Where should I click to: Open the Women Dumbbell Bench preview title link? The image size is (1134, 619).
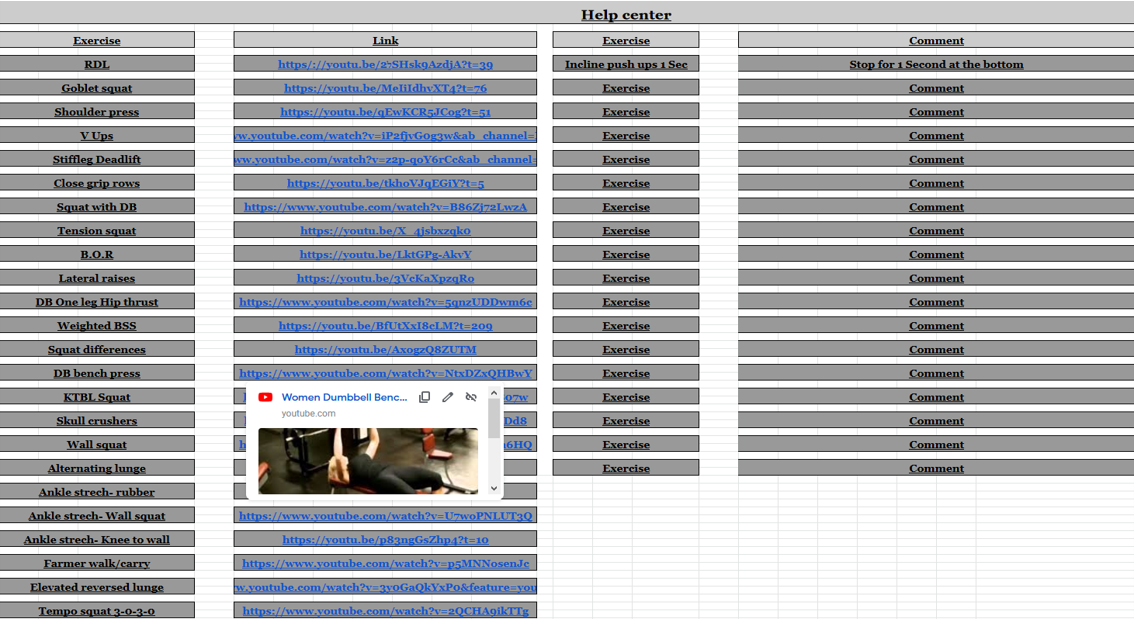click(x=344, y=397)
